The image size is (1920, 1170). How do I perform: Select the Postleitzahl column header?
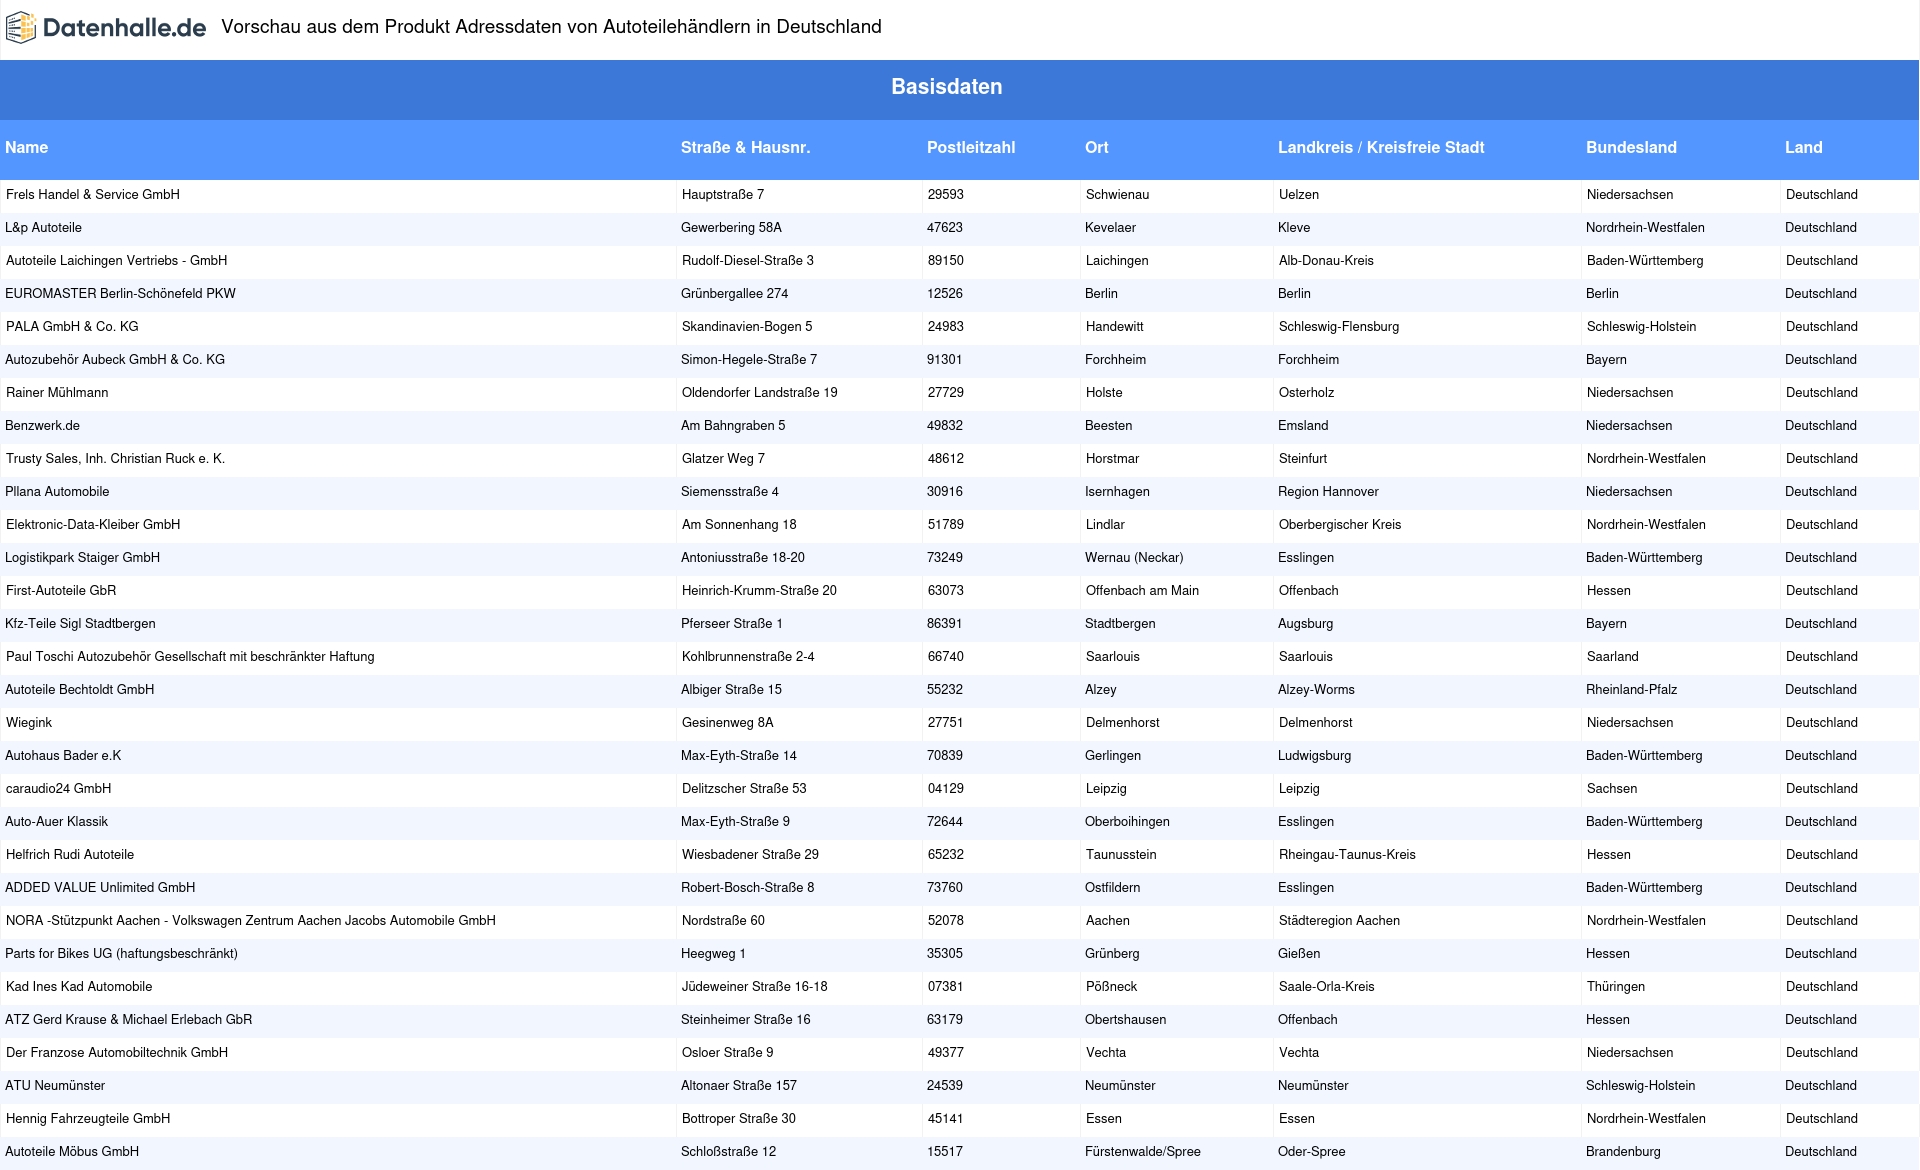[x=971, y=148]
